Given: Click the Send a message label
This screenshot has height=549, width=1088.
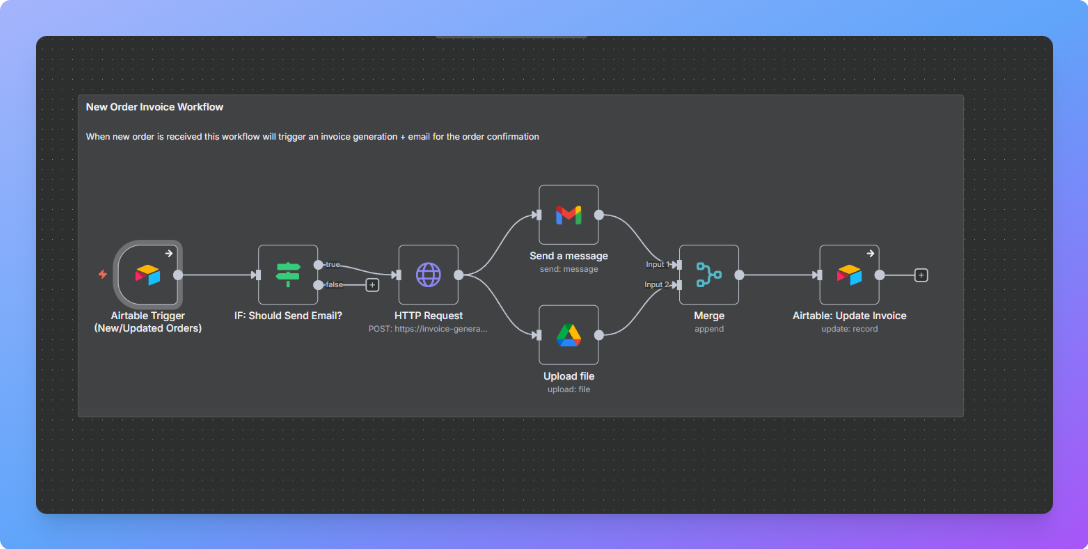Looking at the screenshot, I should pyautogui.click(x=569, y=256).
